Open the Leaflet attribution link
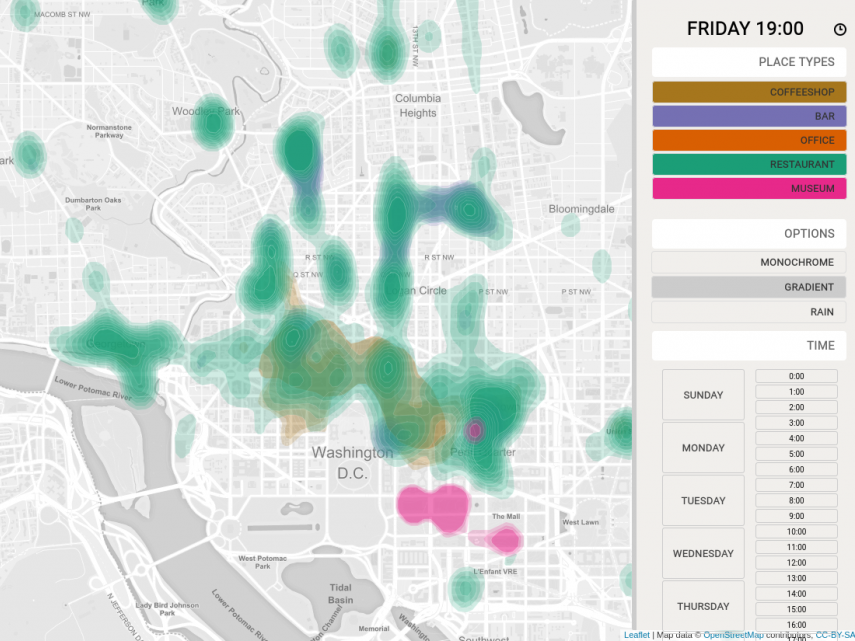The image size is (855, 641). [x=636, y=635]
